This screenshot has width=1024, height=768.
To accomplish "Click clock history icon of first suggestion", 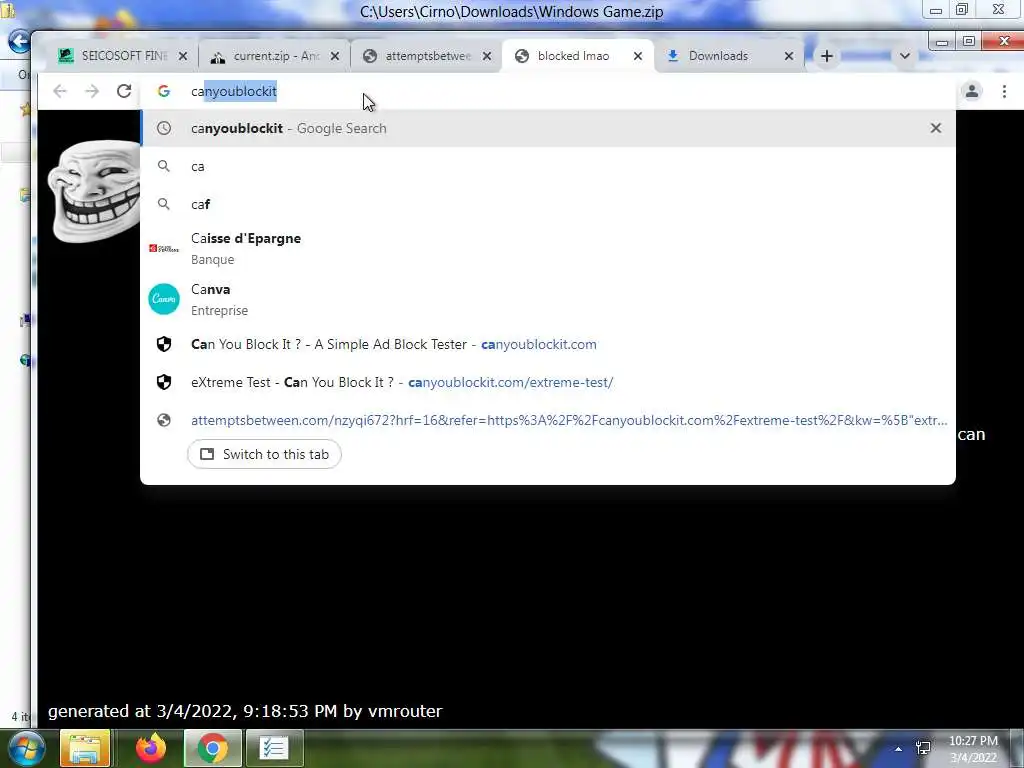I will tap(164, 128).
